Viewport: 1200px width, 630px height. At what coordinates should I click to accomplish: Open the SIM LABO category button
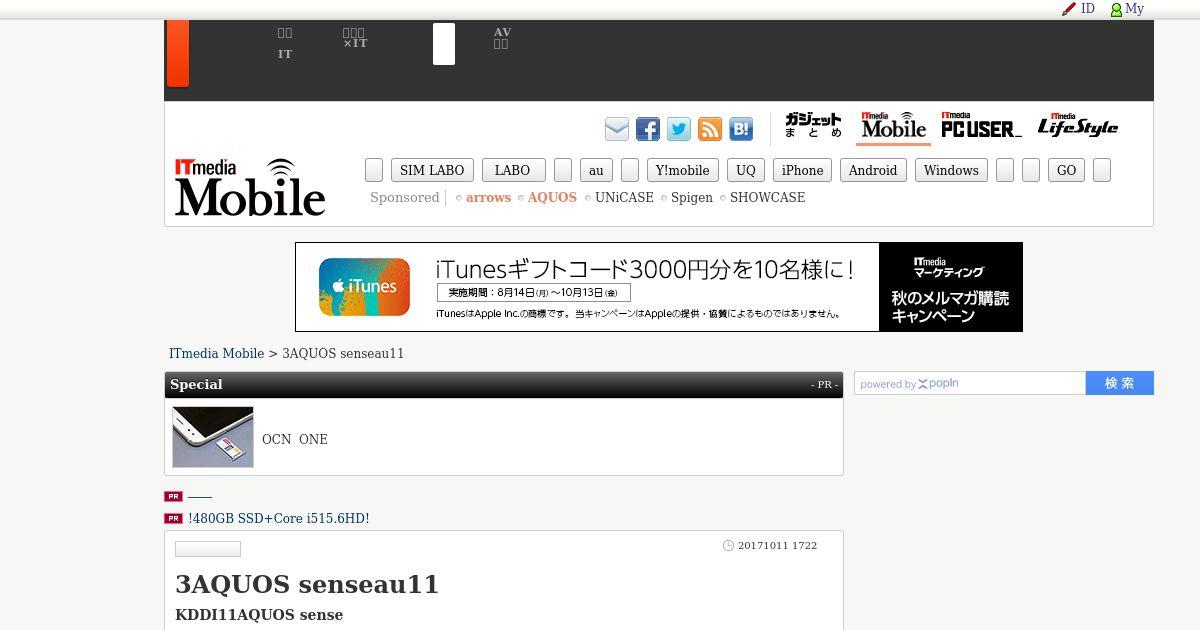tap(432, 170)
